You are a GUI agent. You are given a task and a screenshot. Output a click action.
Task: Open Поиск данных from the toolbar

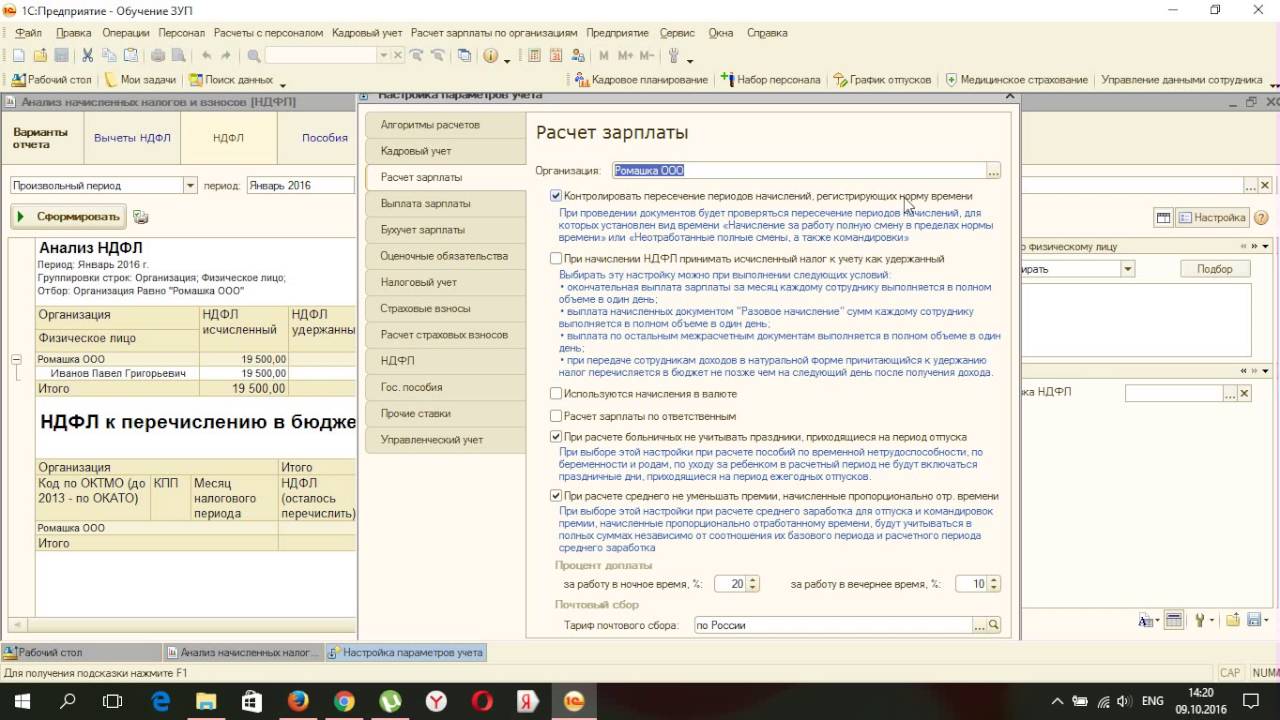tap(231, 80)
